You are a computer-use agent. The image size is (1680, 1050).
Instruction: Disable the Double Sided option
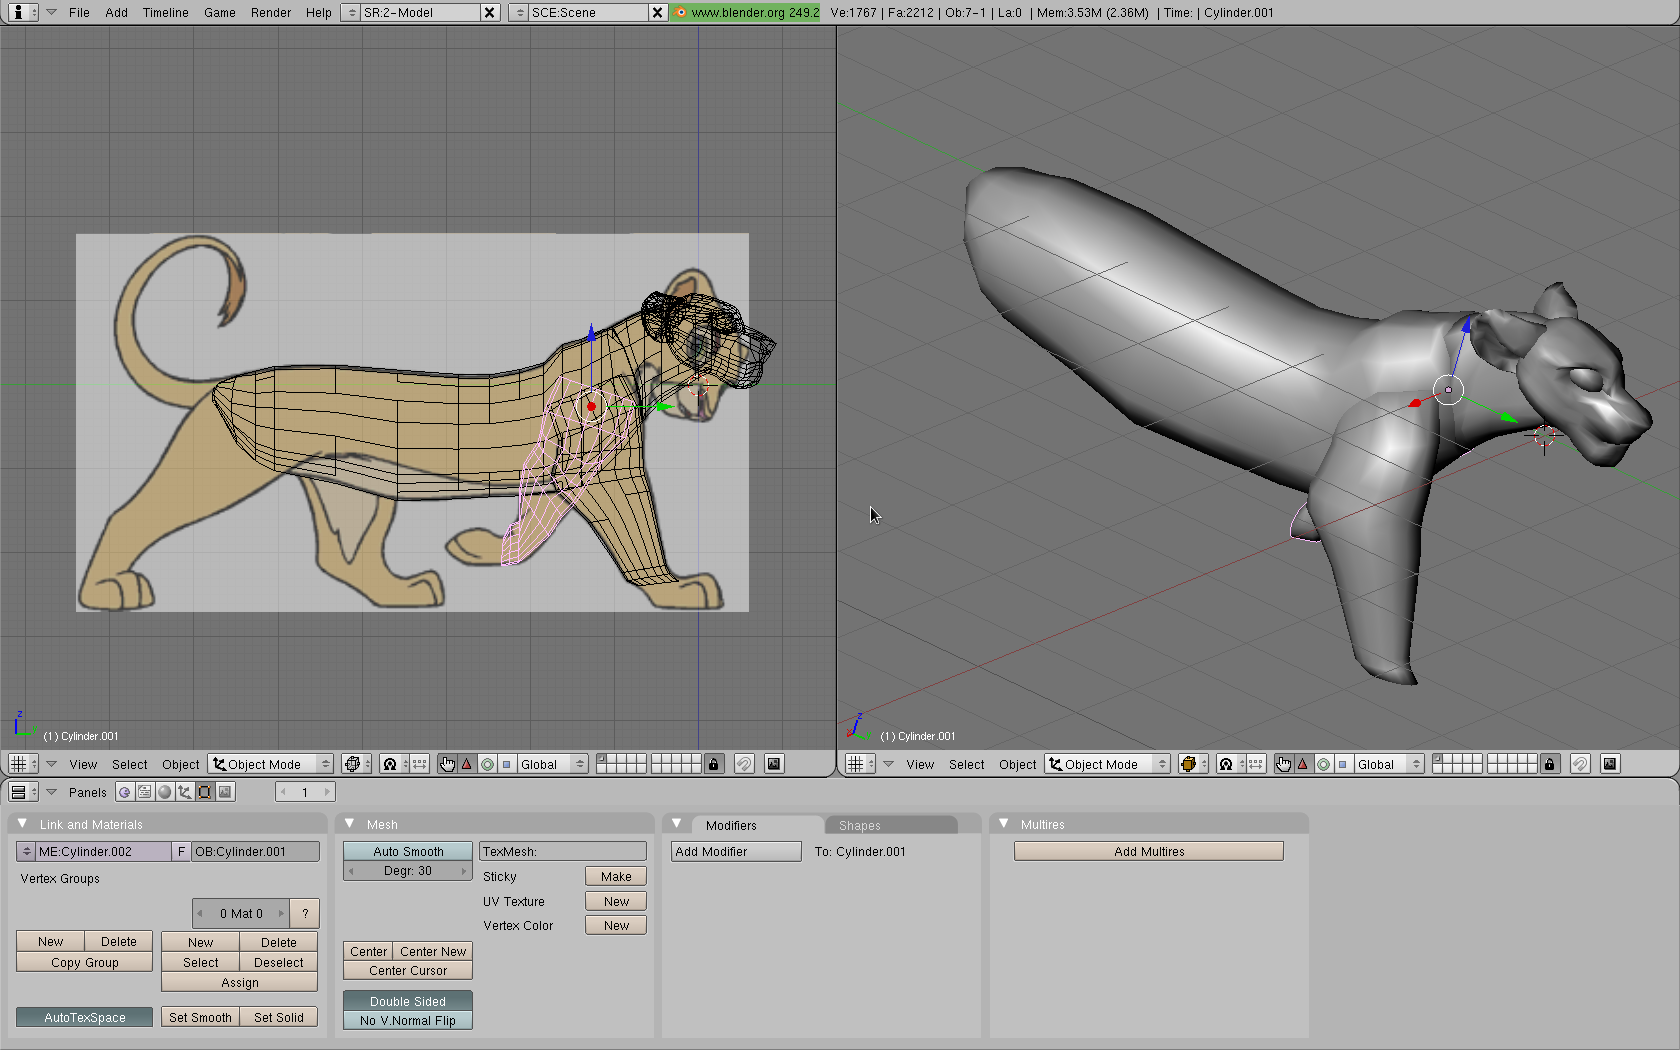click(408, 1001)
